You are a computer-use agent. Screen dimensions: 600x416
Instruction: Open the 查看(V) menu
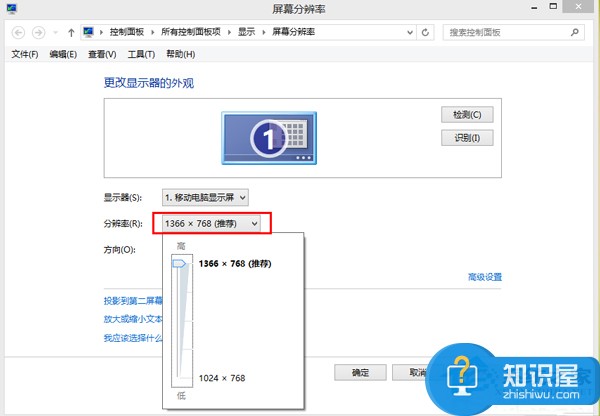tap(102, 54)
